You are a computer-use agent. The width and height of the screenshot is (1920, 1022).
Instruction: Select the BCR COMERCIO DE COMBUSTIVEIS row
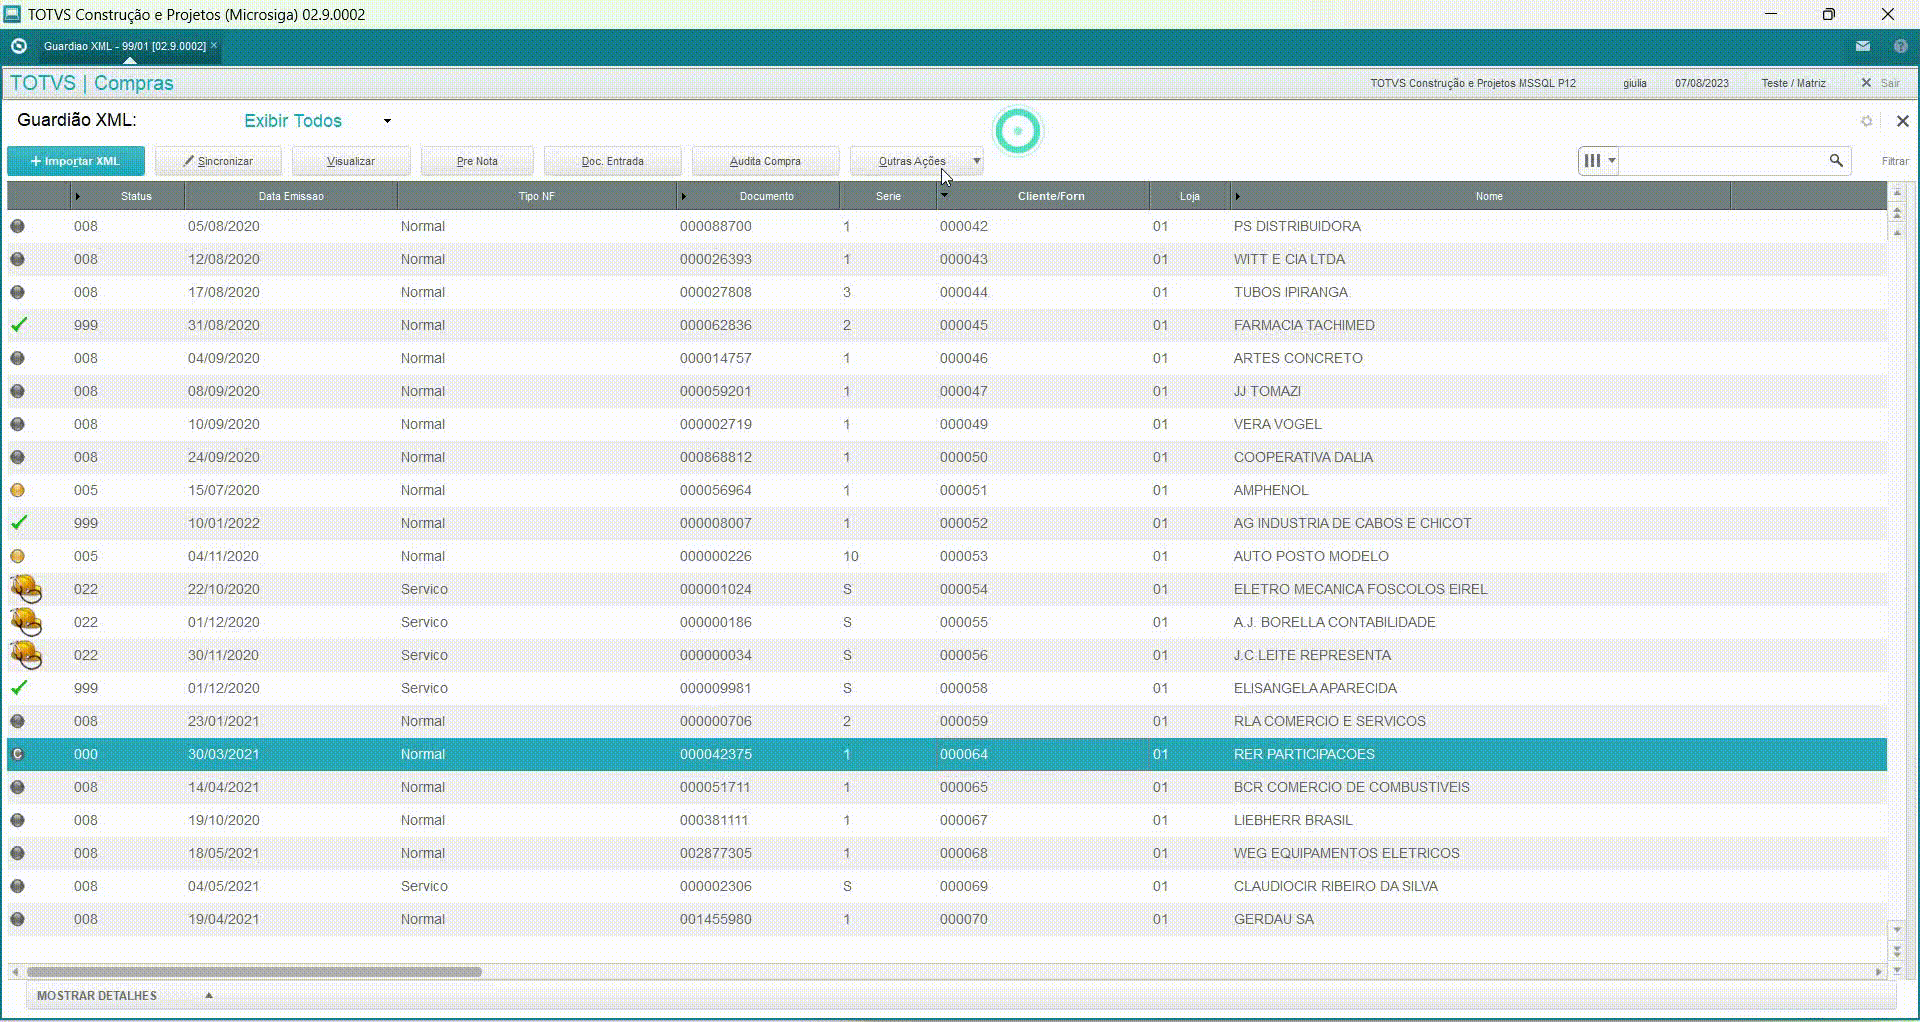(x=947, y=787)
